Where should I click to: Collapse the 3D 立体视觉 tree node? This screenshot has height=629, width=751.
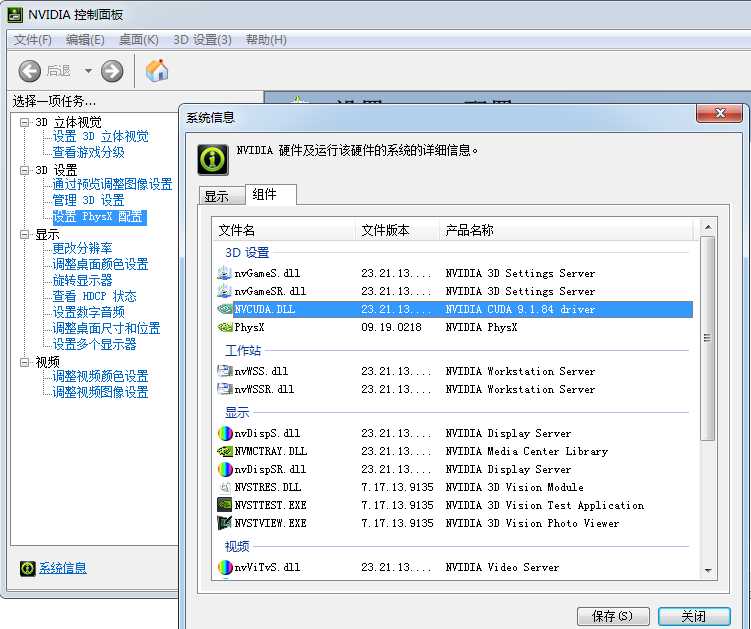coord(24,123)
